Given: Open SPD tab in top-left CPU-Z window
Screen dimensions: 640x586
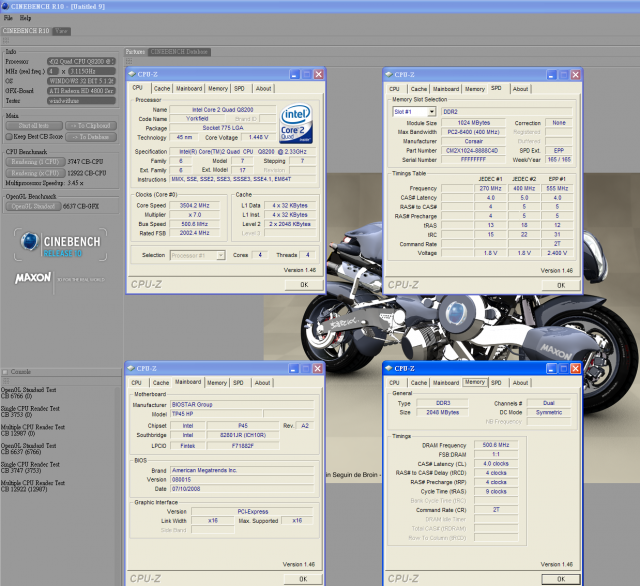Looking at the screenshot, I should 240,89.
